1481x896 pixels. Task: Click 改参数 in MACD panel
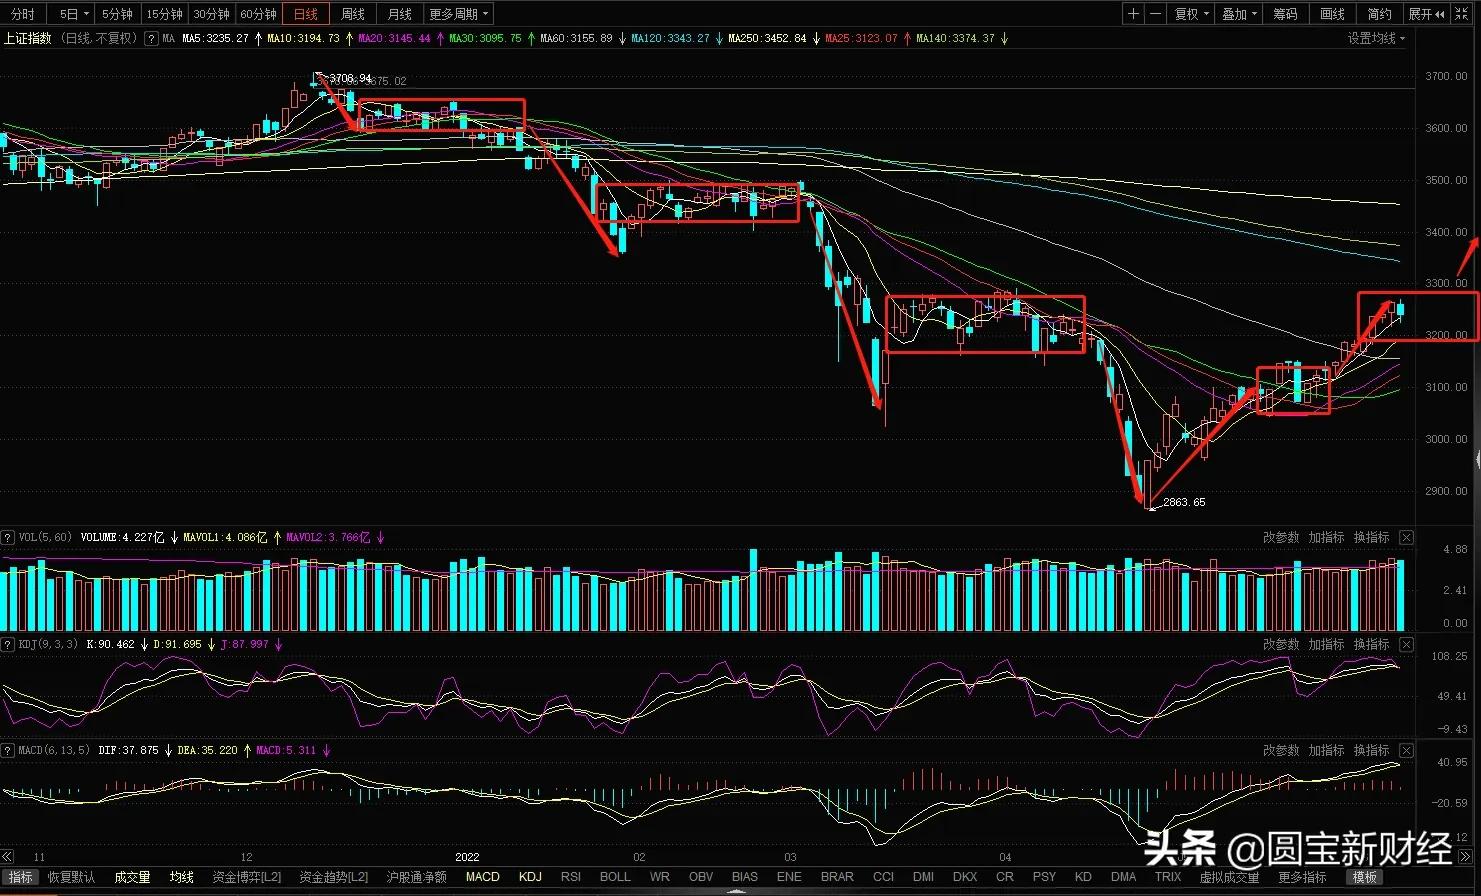1281,750
